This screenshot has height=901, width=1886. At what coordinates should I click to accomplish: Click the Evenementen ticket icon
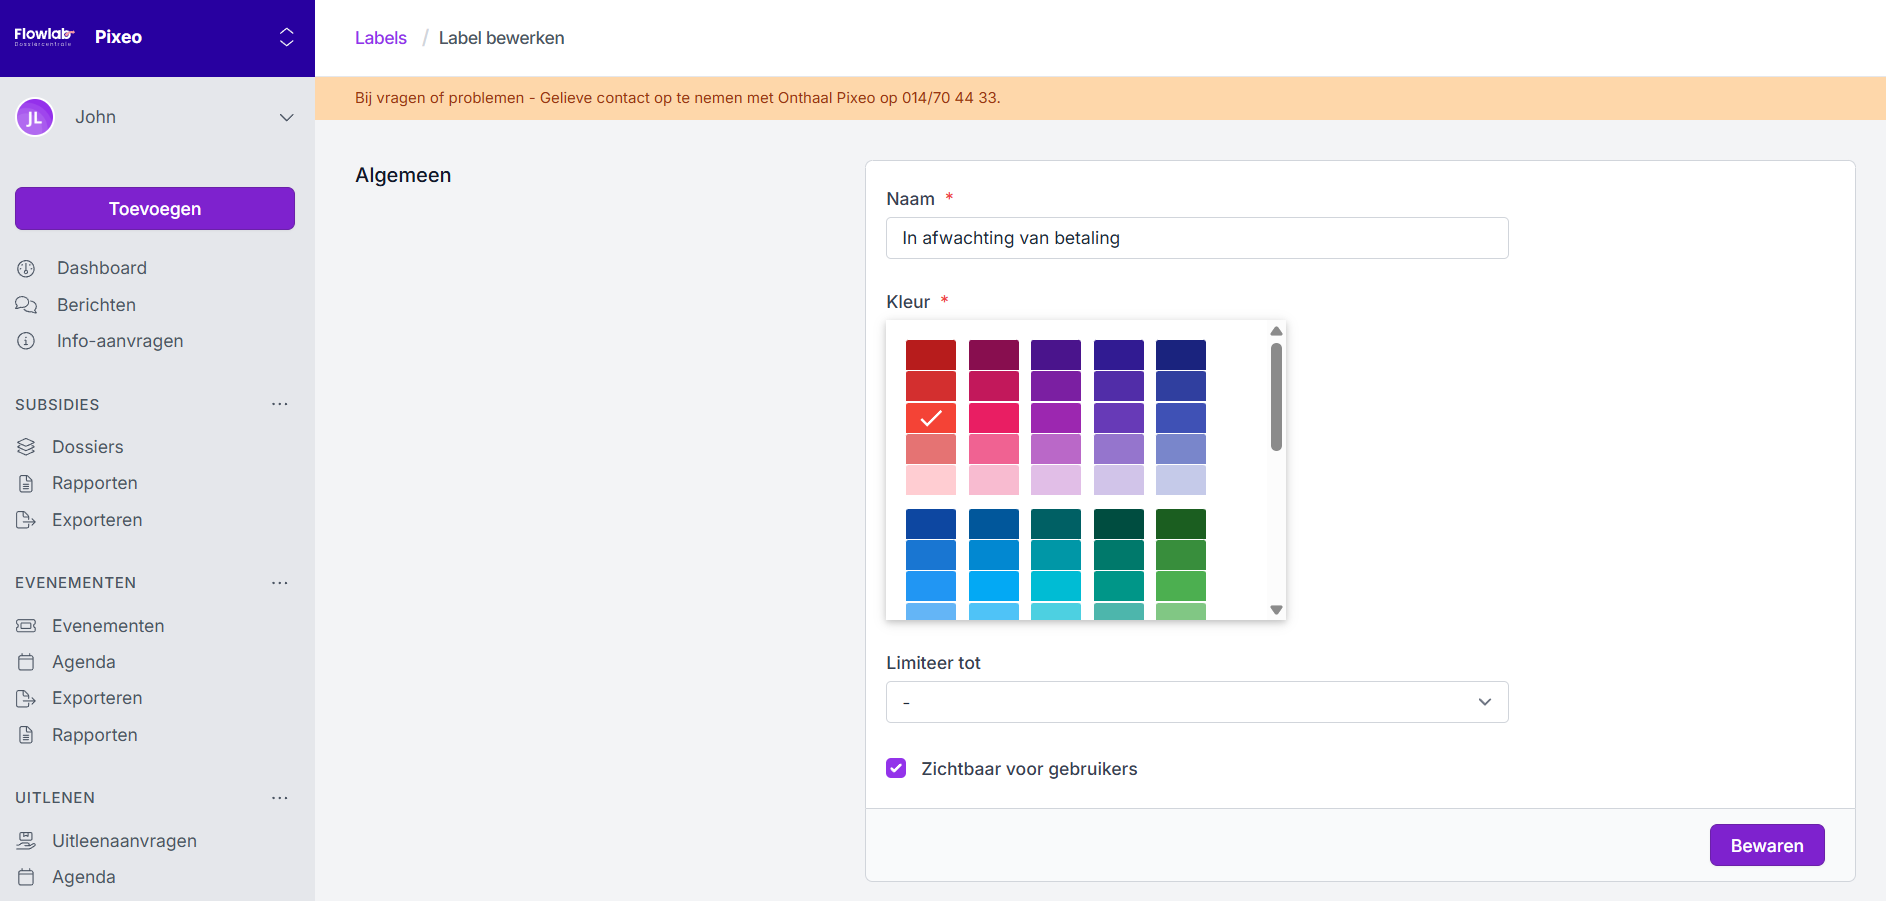26,626
